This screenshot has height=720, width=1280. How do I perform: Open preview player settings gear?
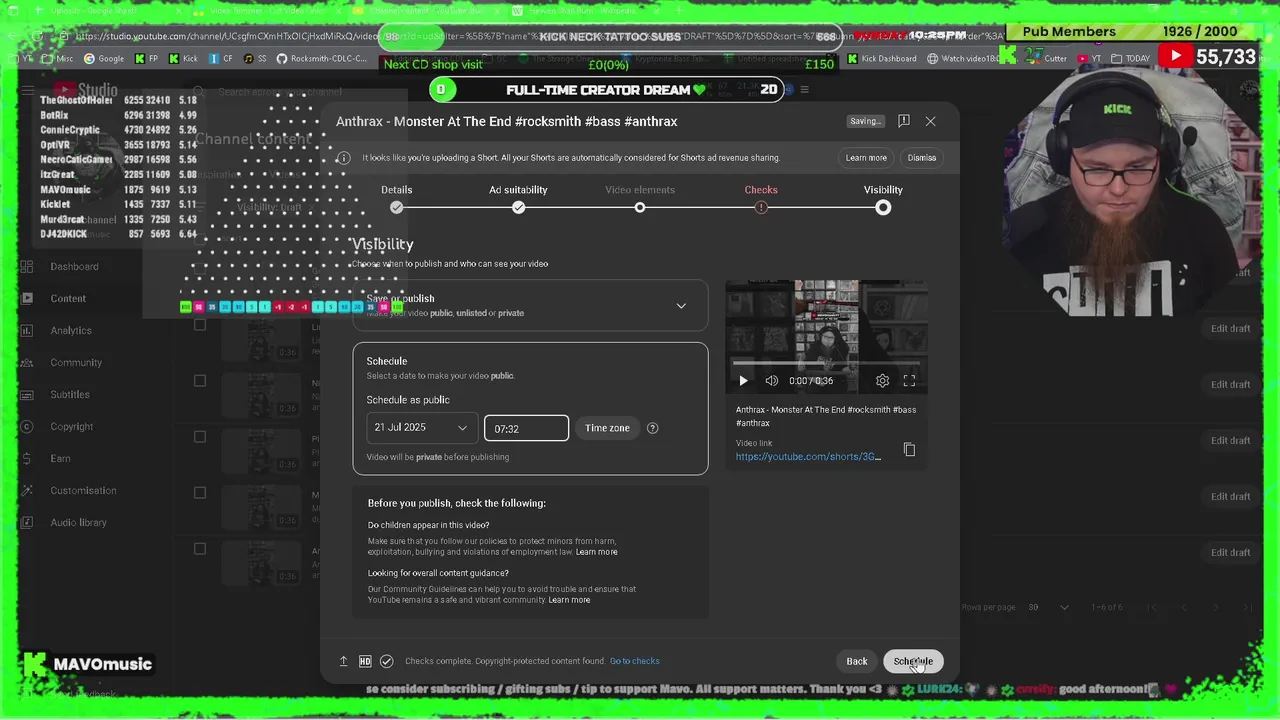(882, 381)
